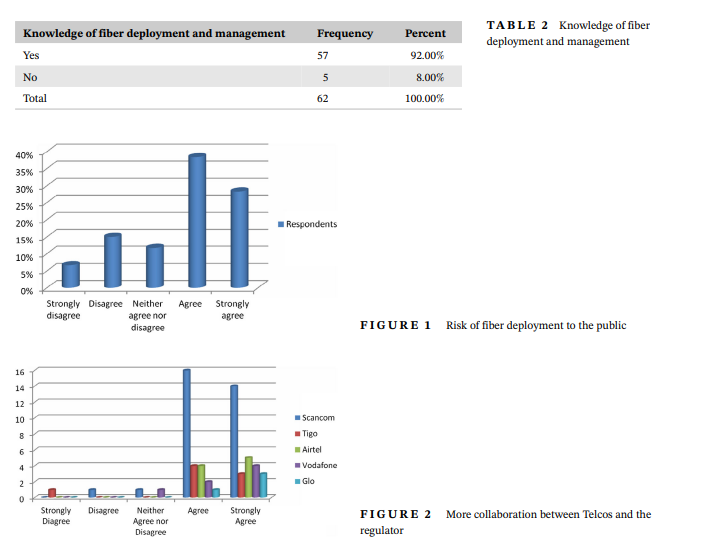
Task: Click the 'Vodafone' legend text
Action: click(320, 466)
